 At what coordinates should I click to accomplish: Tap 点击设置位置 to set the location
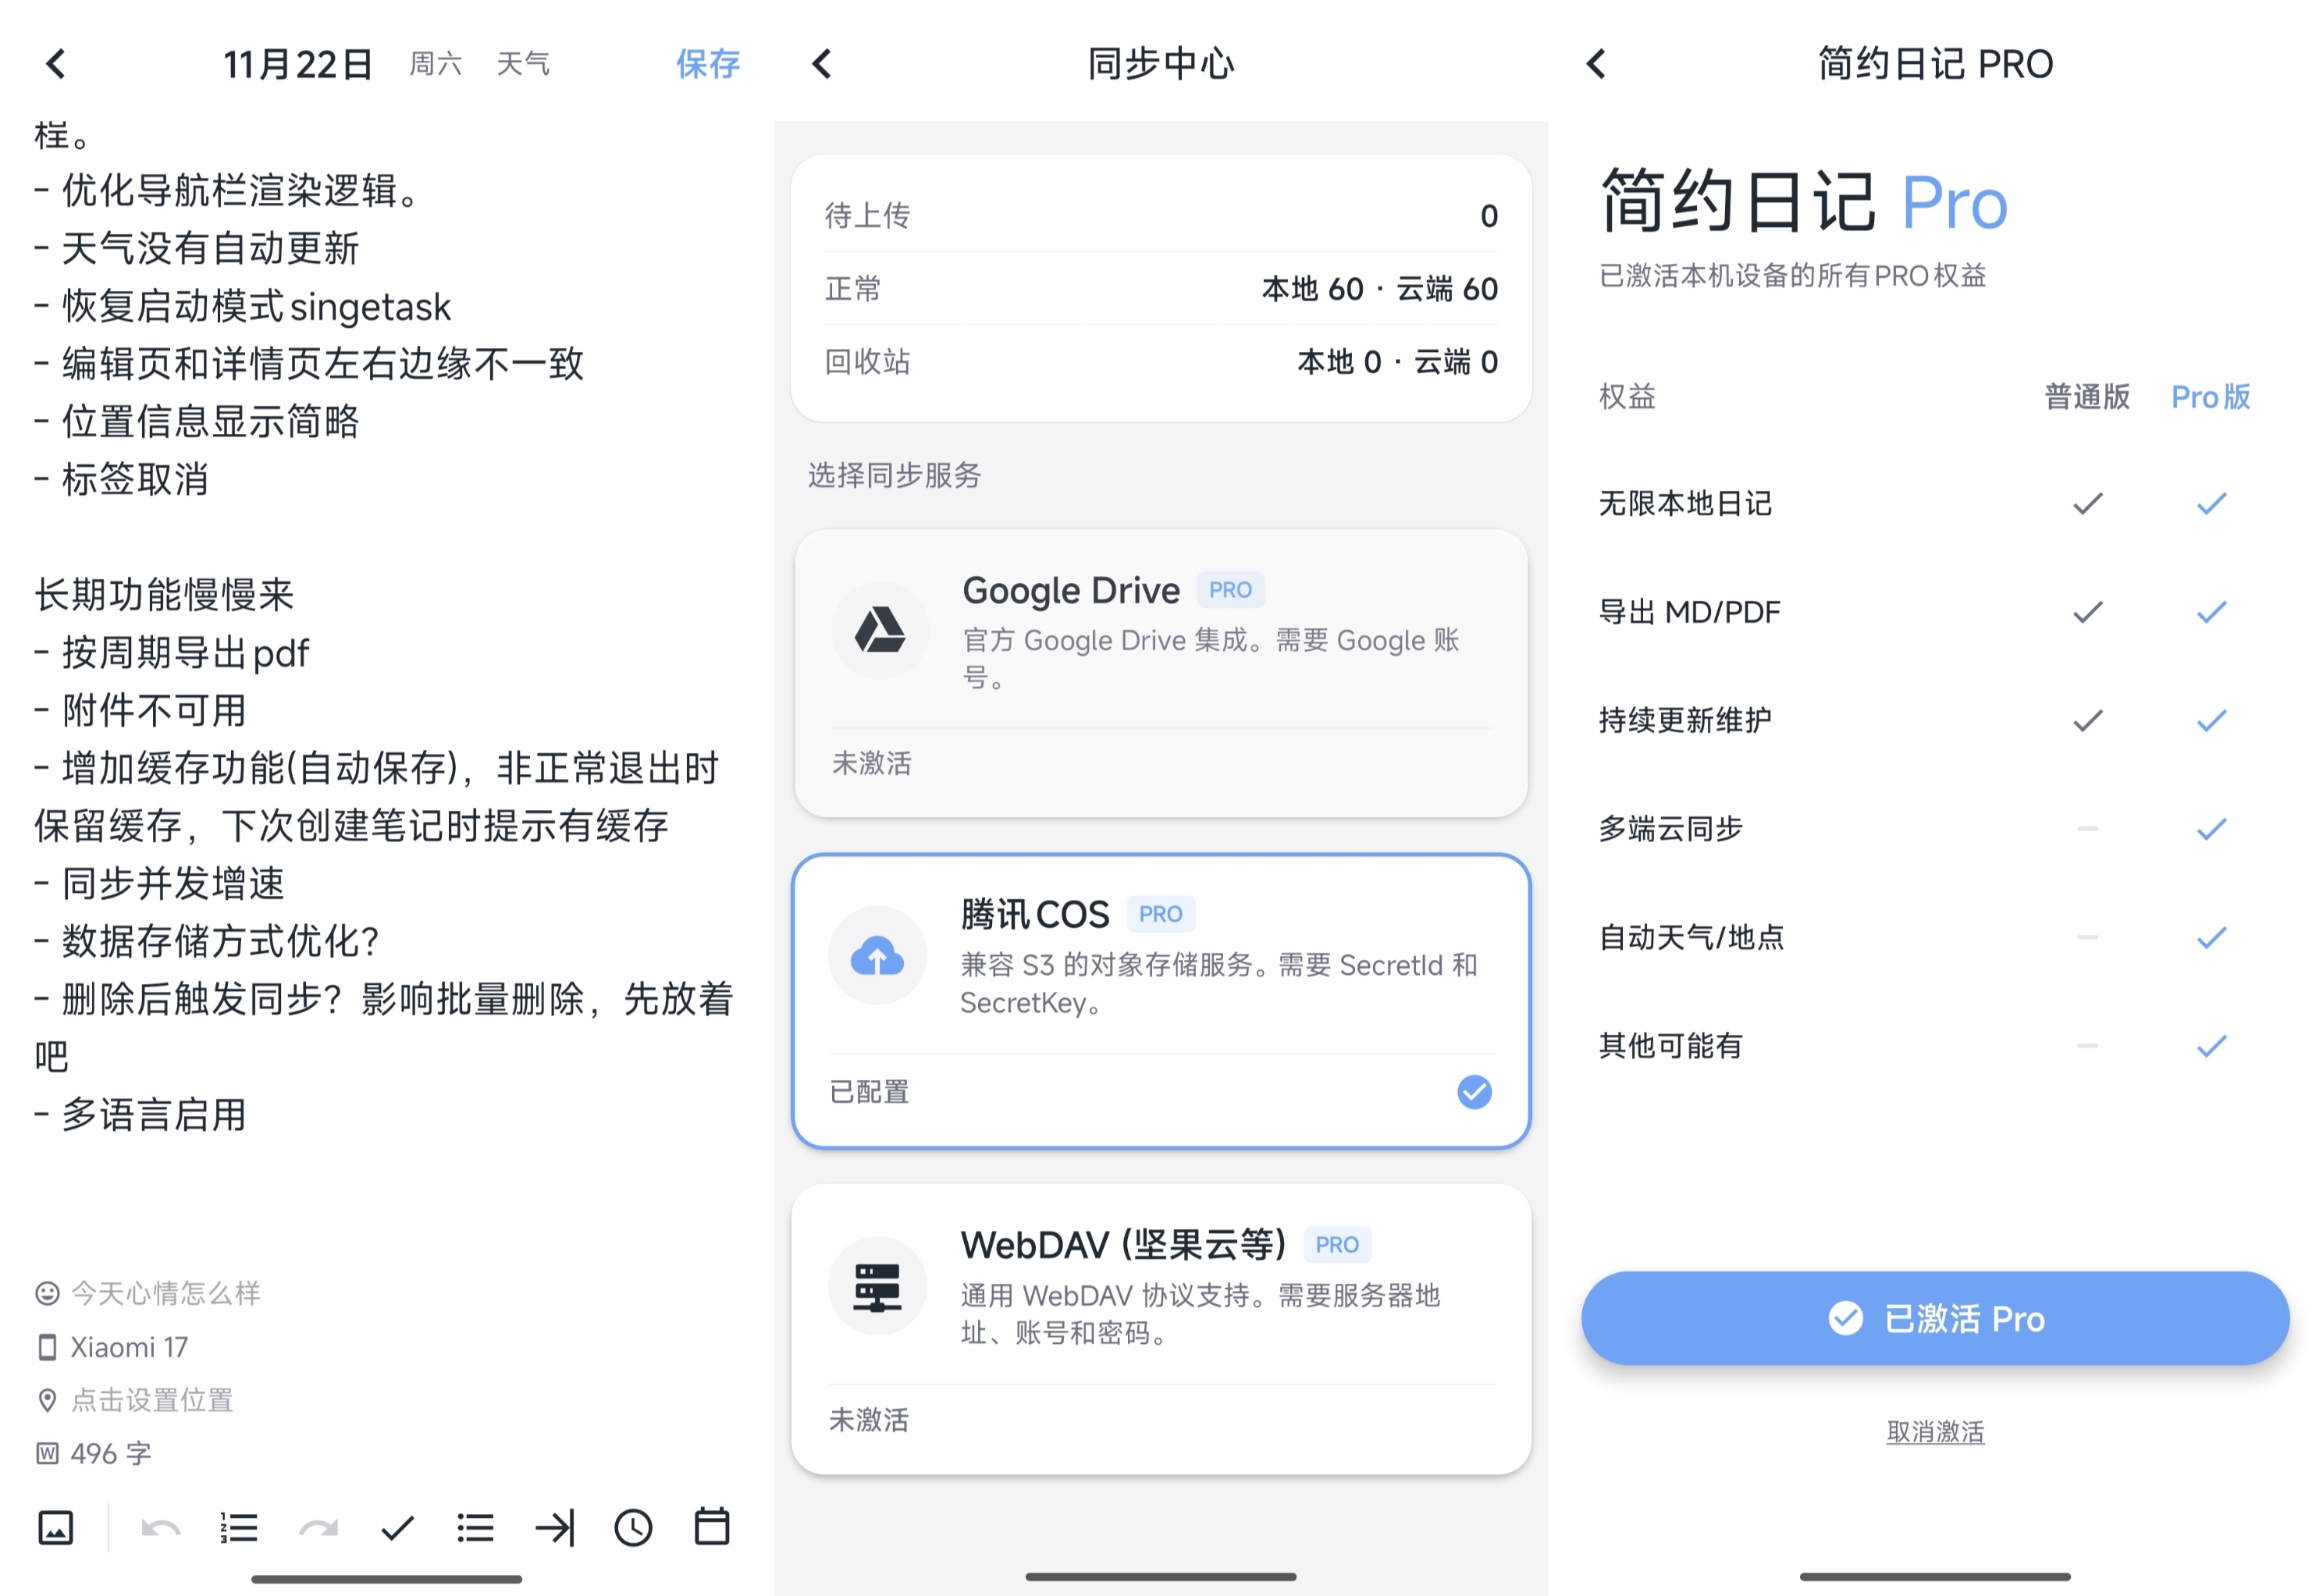[x=151, y=1400]
